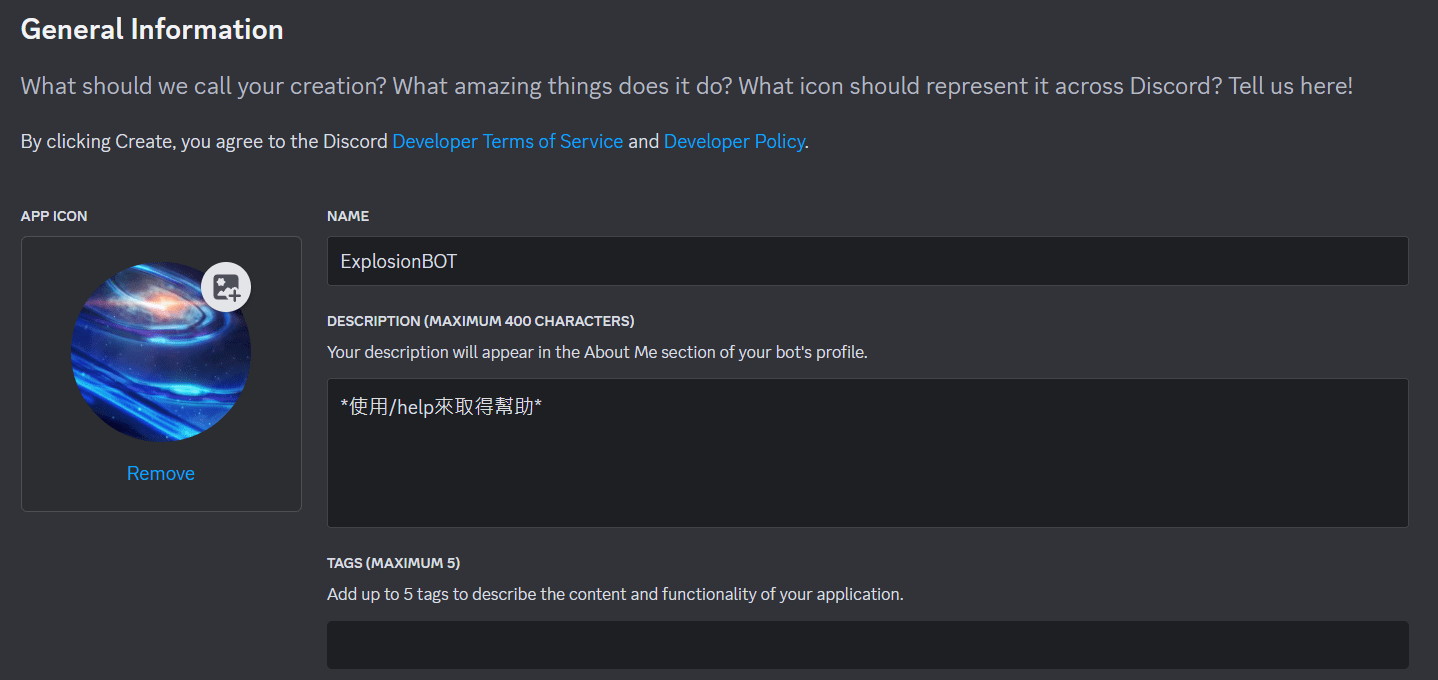The height and width of the screenshot is (680, 1438).
Task: Click the 'Your description will appear' hint text
Action: pyautogui.click(x=597, y=352)
